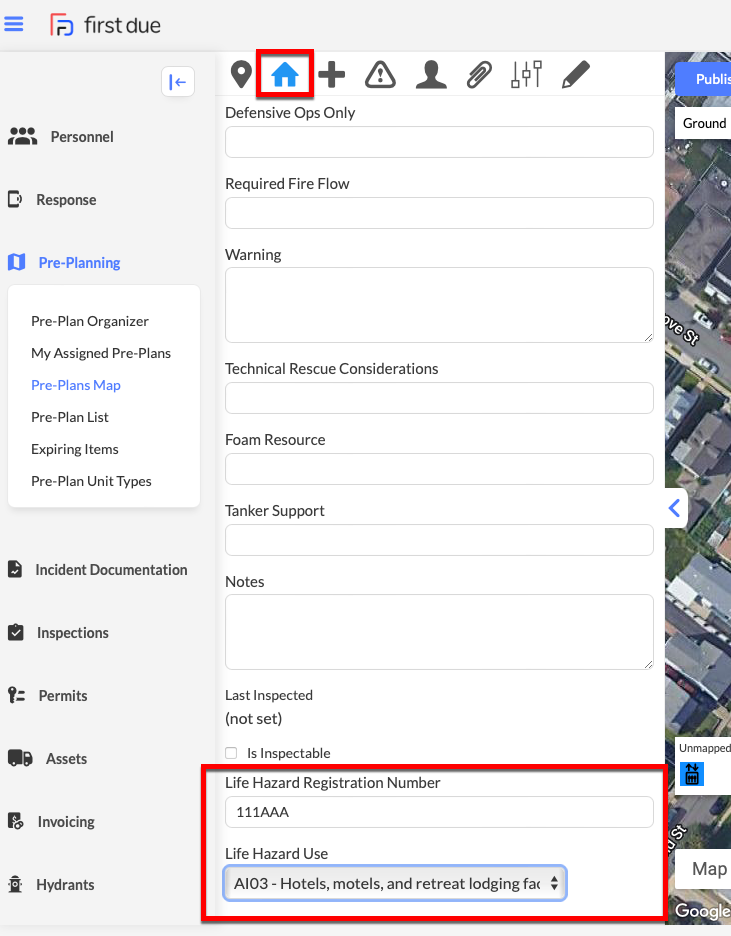
Task: Open the attachments paperclip tab
Action: tap(479, 75)
